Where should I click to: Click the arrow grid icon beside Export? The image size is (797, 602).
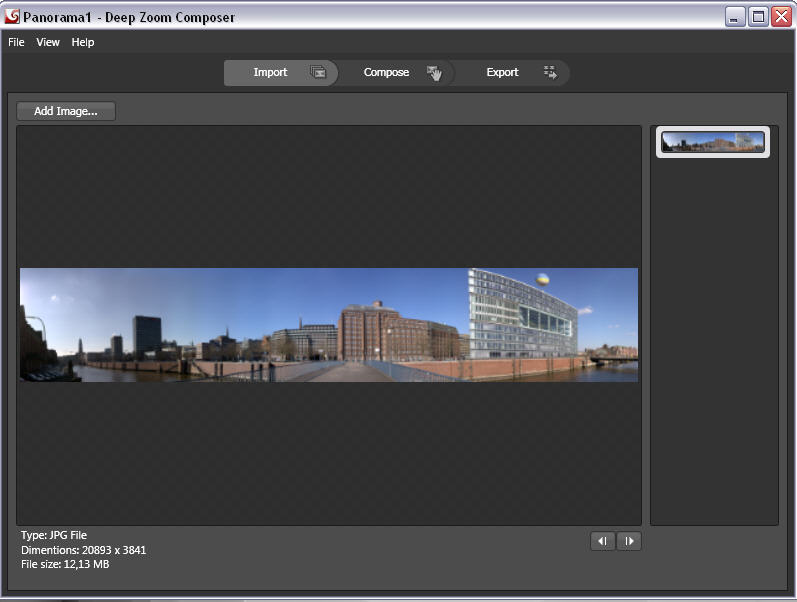click(549, 73)
